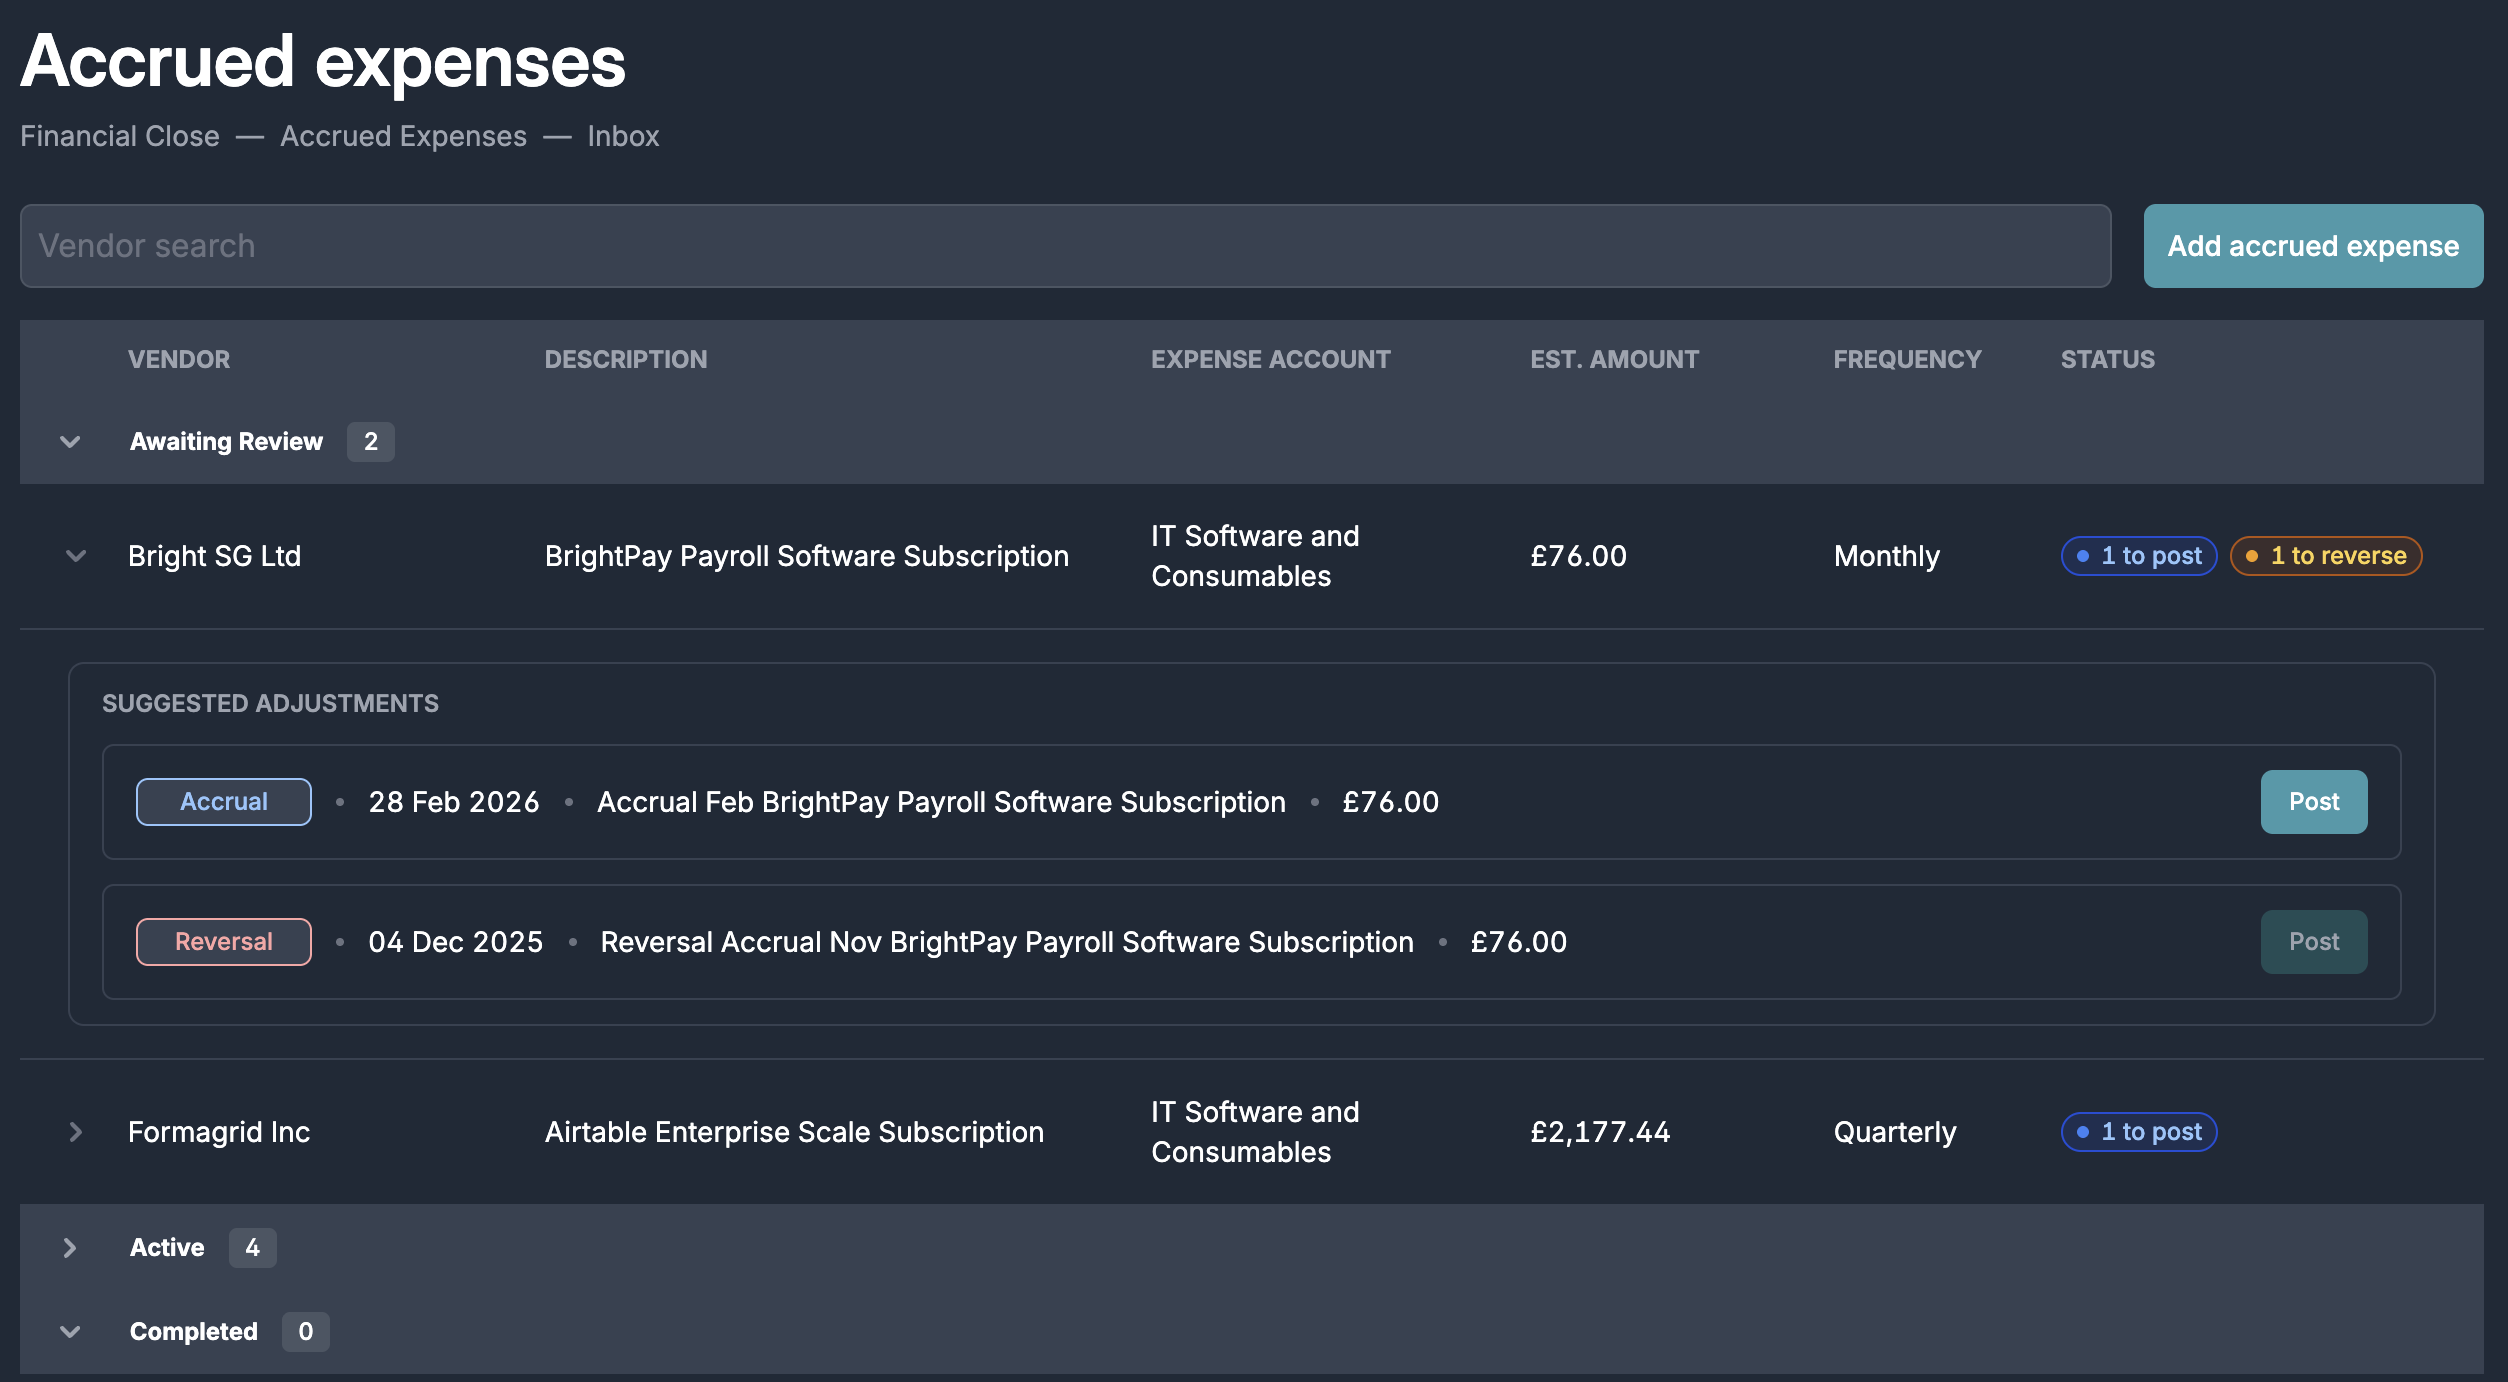The width and height of the screenshot is (2508, 1382).
Task: Expand the Formagrid Inc row chevron
Action: [76, 1131]
